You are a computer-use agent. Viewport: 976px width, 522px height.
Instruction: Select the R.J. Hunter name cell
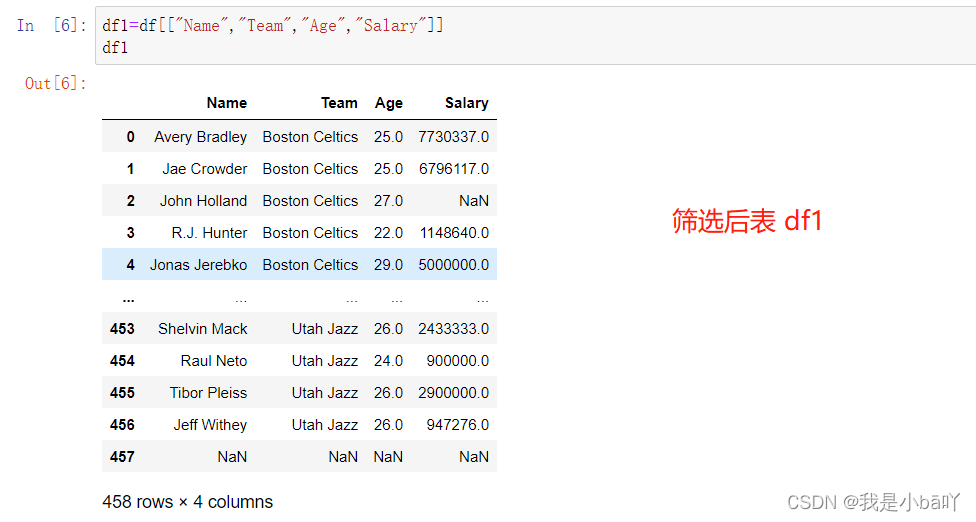209,233
